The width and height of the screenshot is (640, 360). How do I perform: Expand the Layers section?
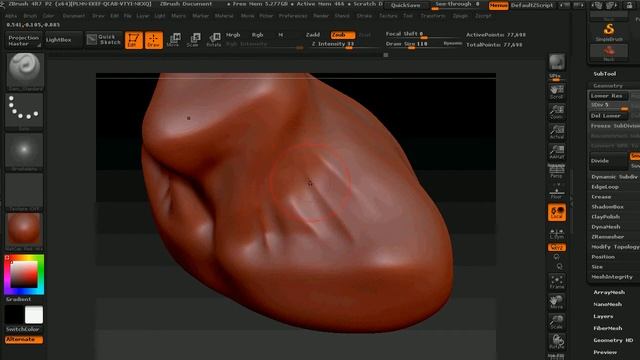603,316
